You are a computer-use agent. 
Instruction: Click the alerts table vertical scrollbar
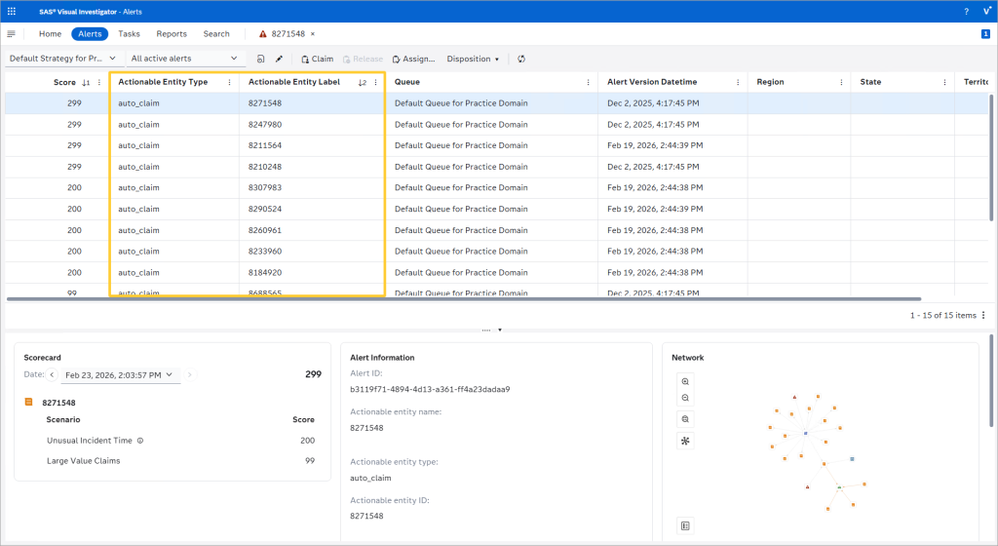991,158
